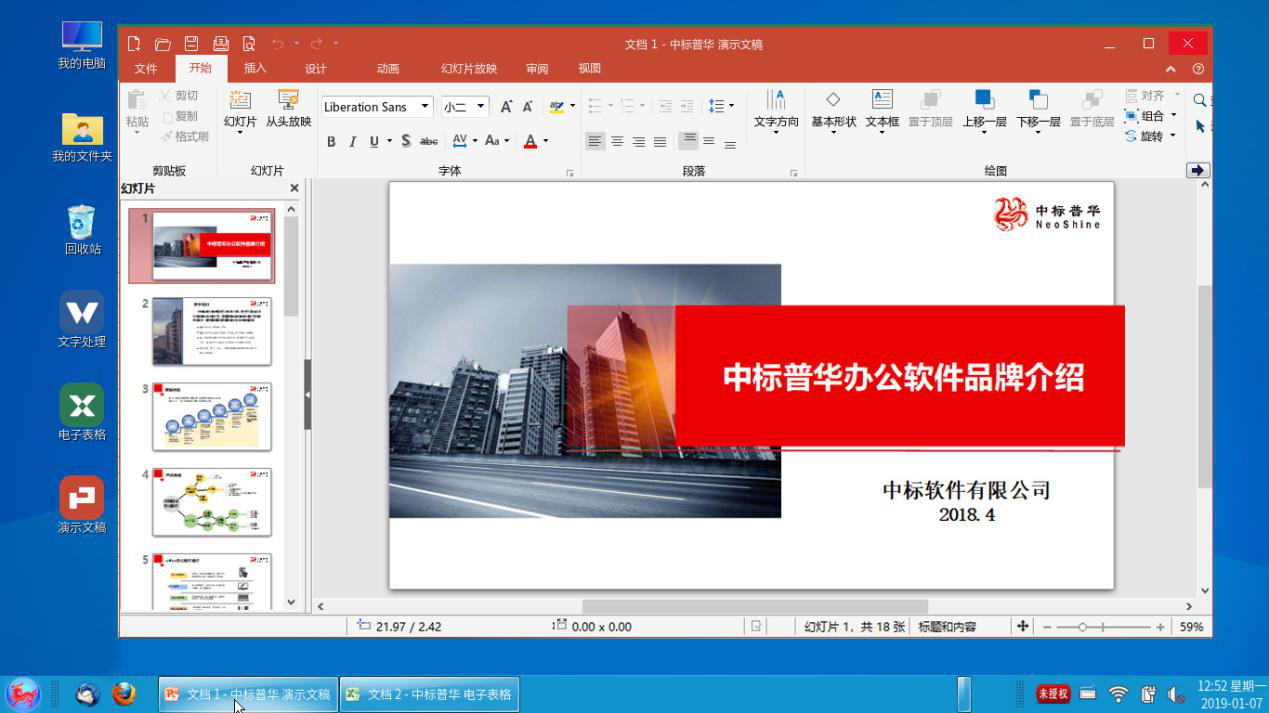Image resolution: width=1269 pixels, height=713 pixels.
Task: Click the Increase indent icon
Action: 687,106
